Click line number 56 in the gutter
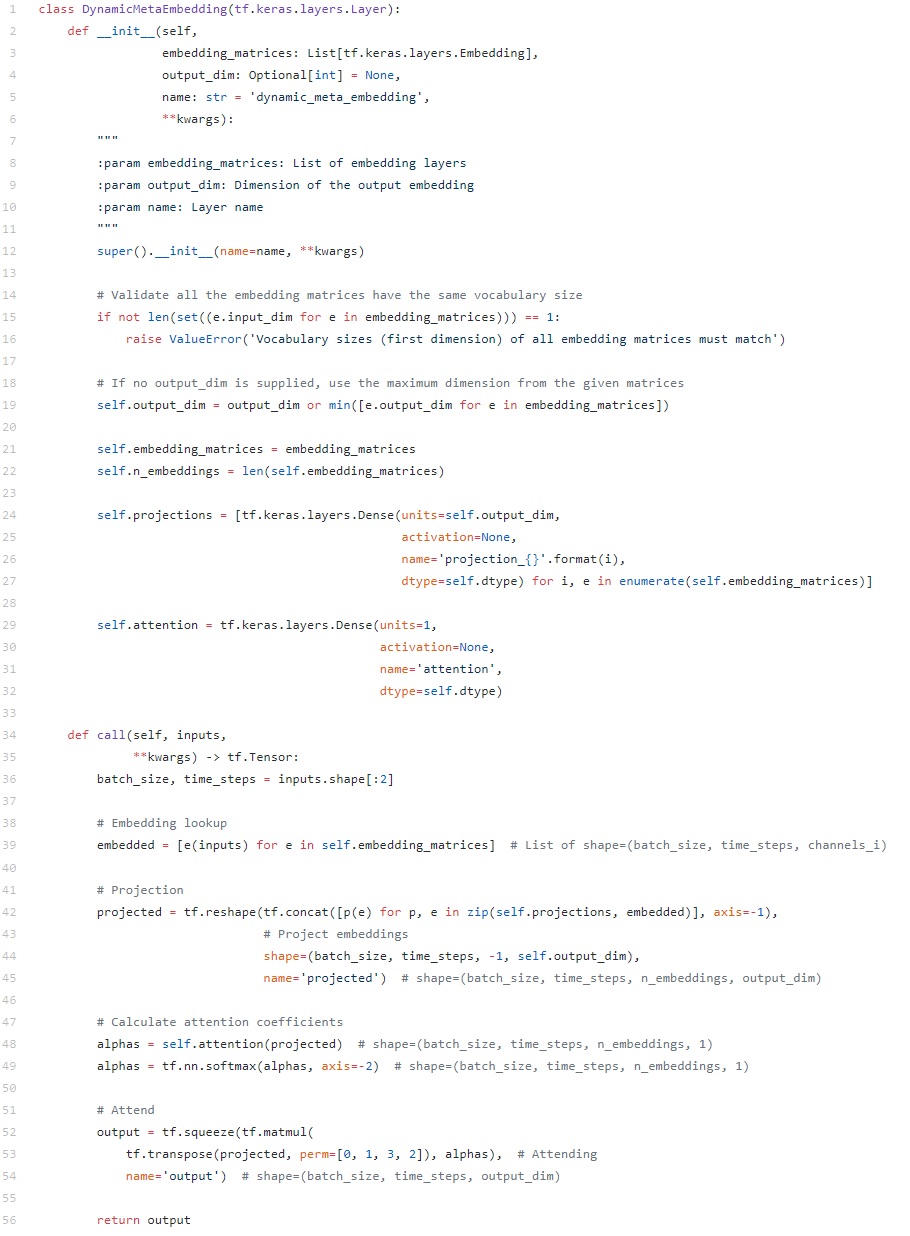Image resolution: width=910 pixels, height=1236 pixels. click(11, 1219)
